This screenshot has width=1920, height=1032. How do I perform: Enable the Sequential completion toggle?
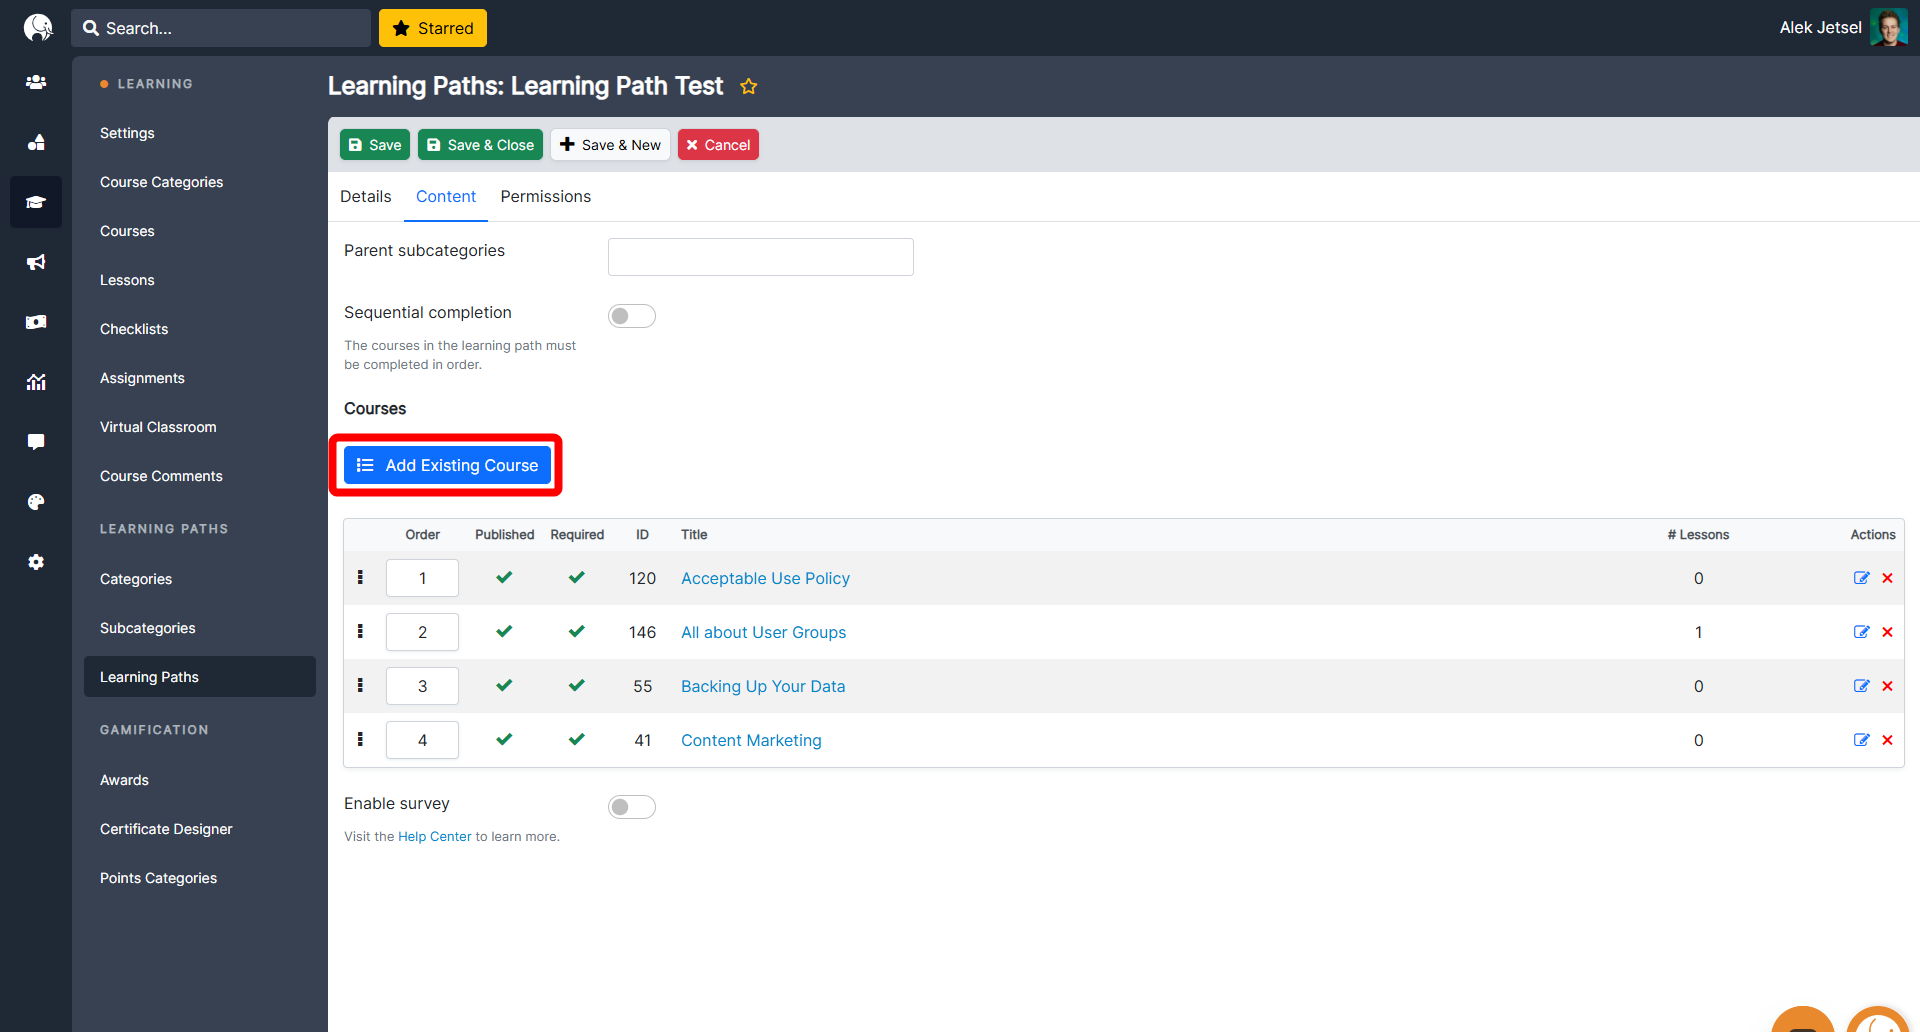point(631,316)
